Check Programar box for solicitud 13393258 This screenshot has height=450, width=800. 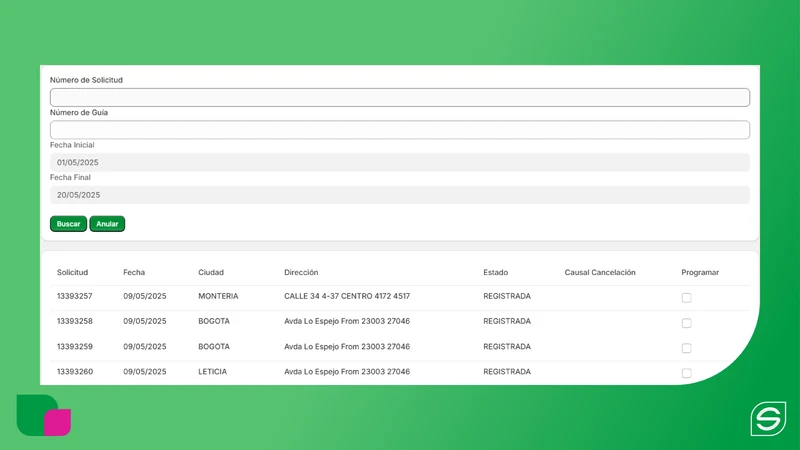686,323
